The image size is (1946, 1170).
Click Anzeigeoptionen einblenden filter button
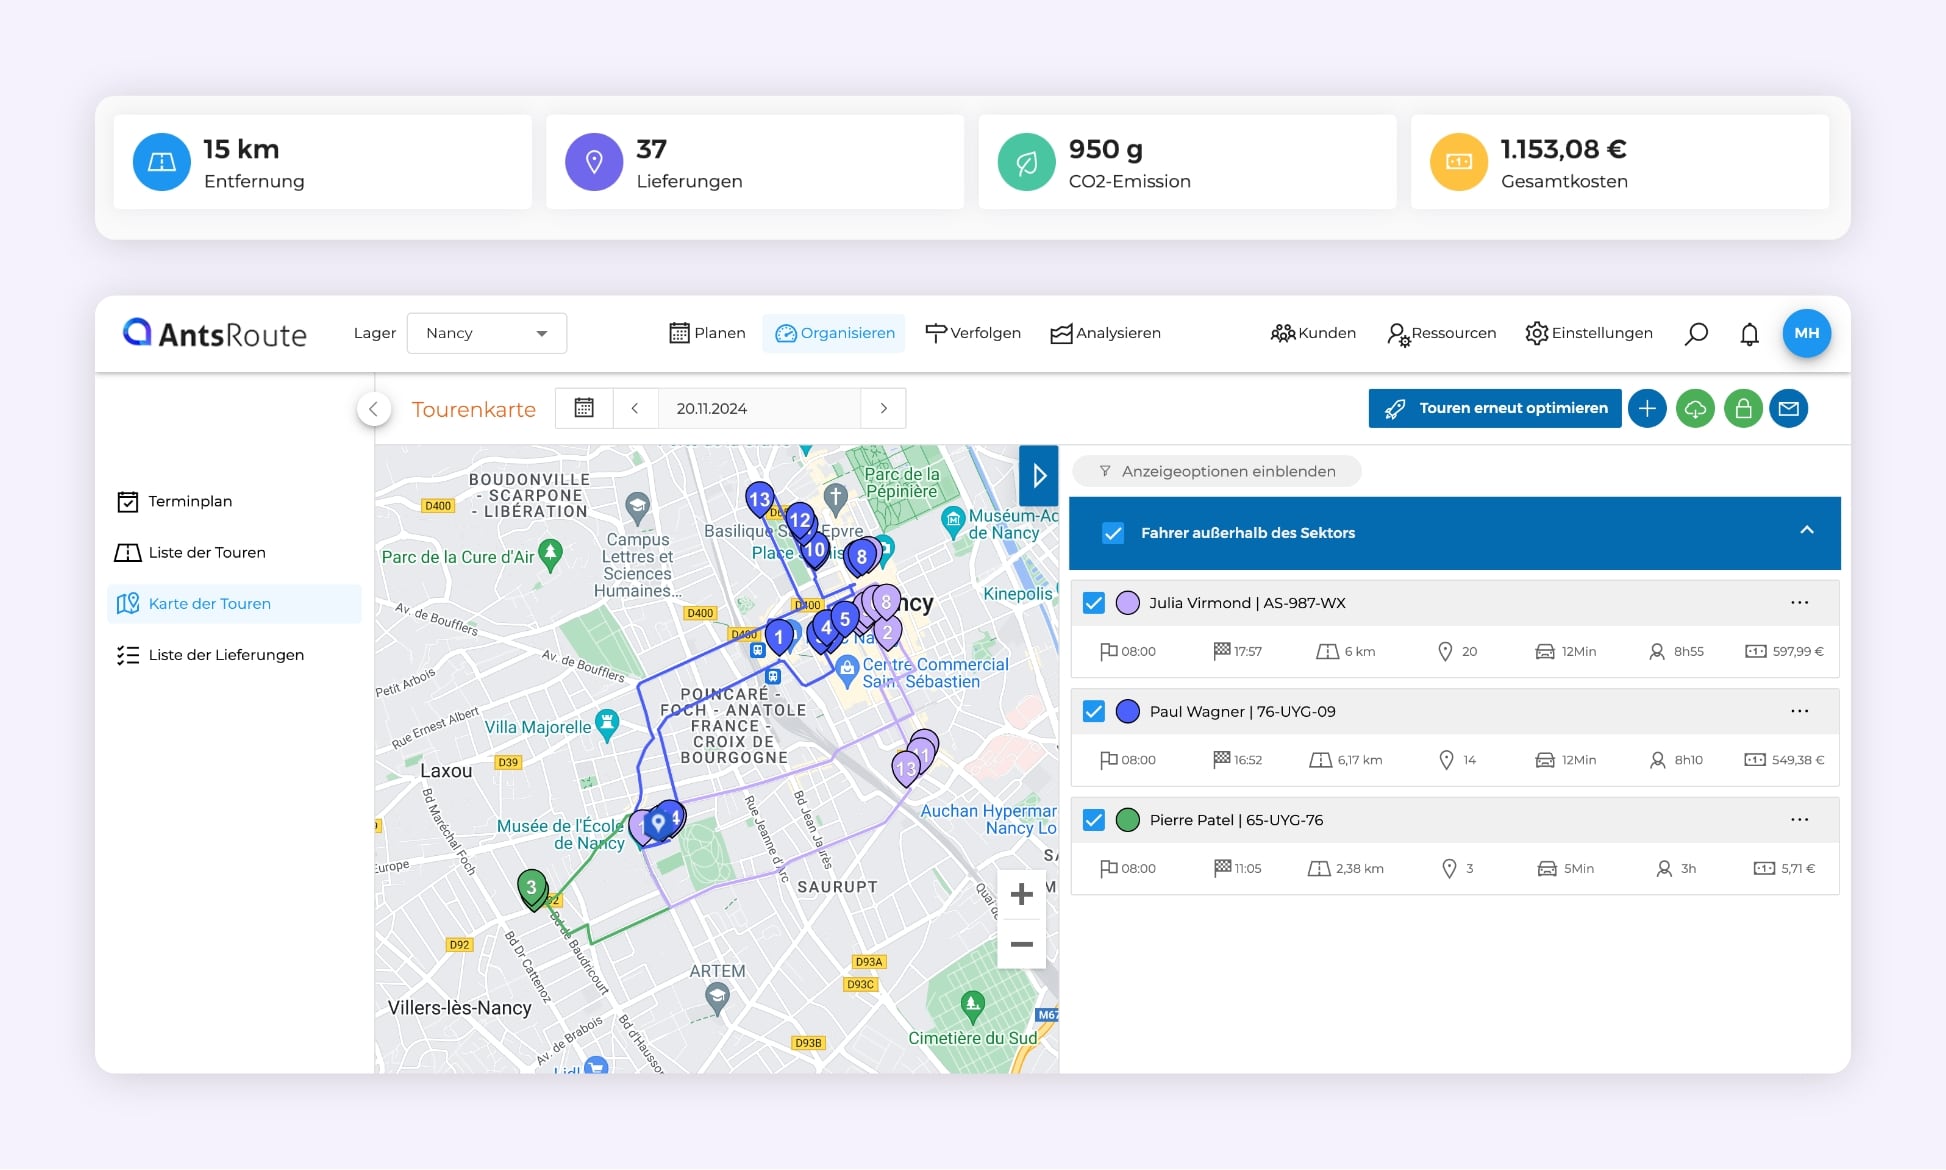coord(1217,471)
